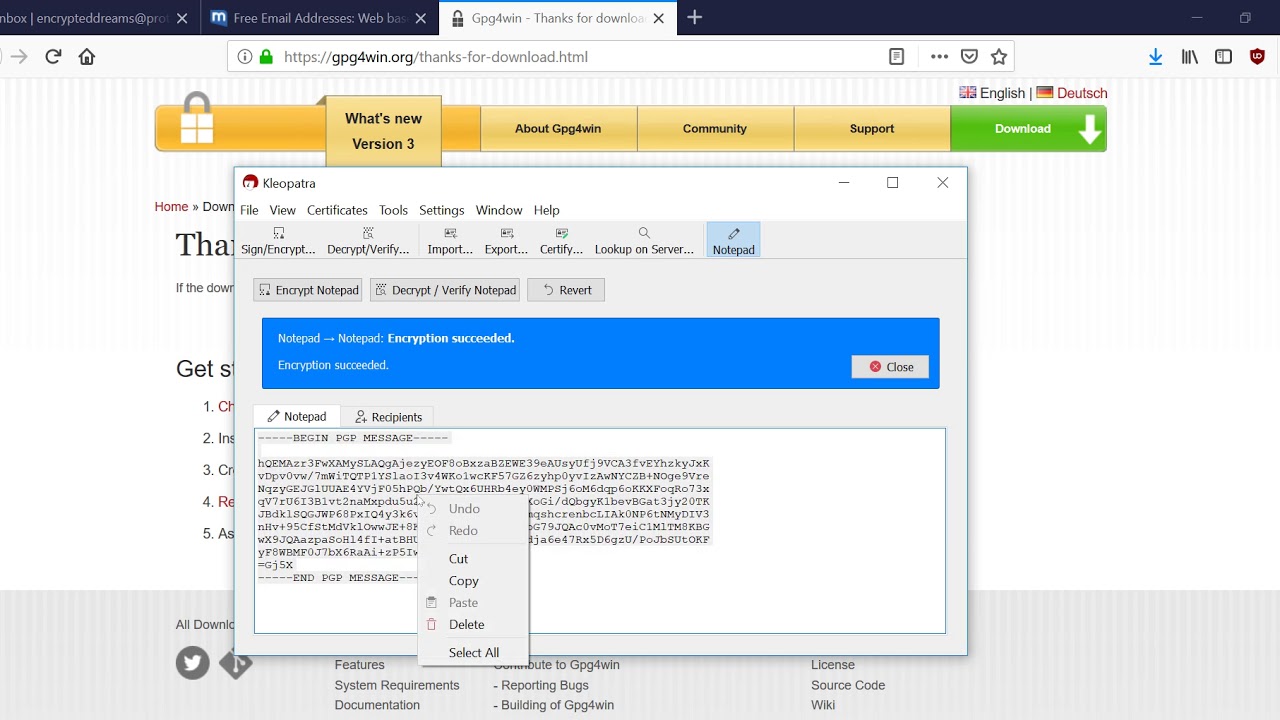Click the browser forward arrow

19,57
